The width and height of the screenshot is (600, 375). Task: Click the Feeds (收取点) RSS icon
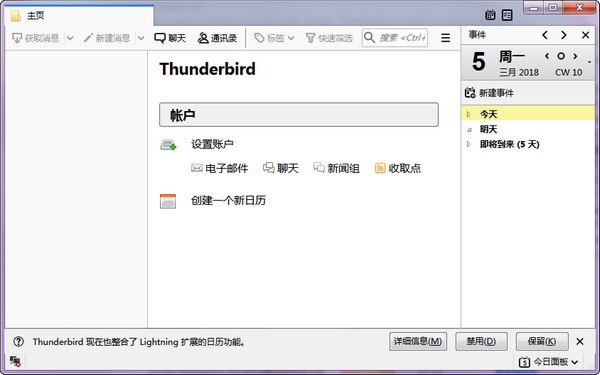tap(380, 168)
